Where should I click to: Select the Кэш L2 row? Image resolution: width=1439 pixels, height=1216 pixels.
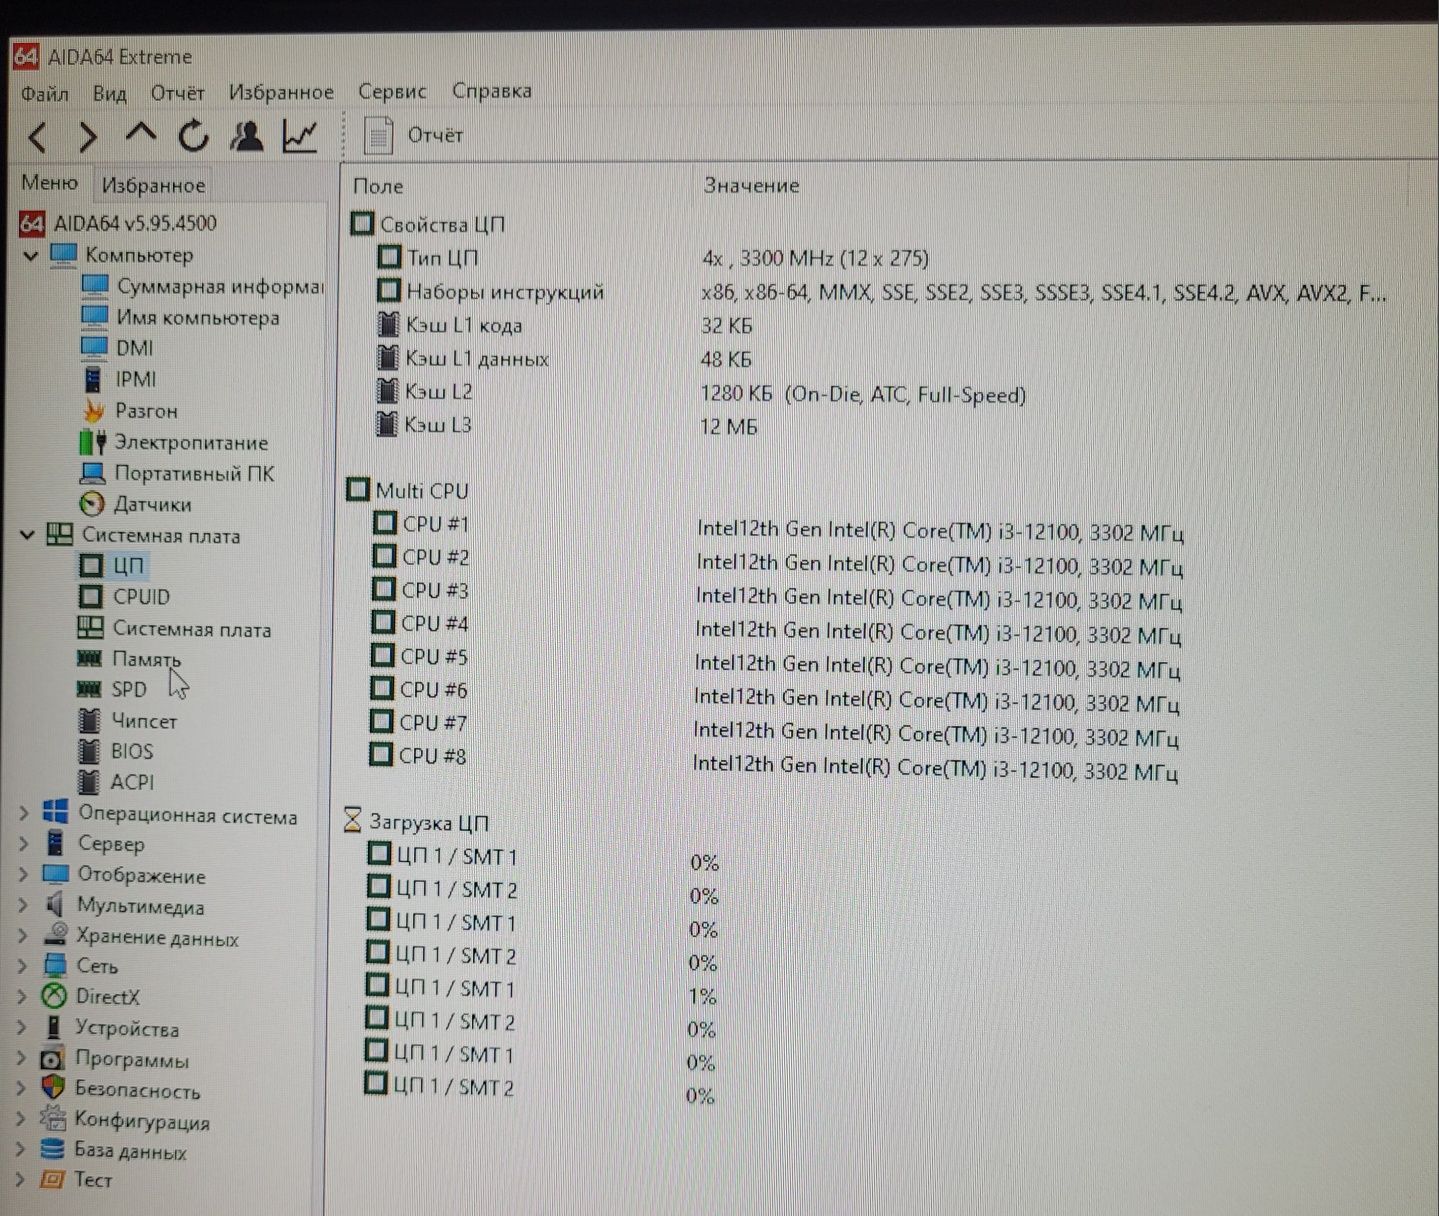click(438, 391)
